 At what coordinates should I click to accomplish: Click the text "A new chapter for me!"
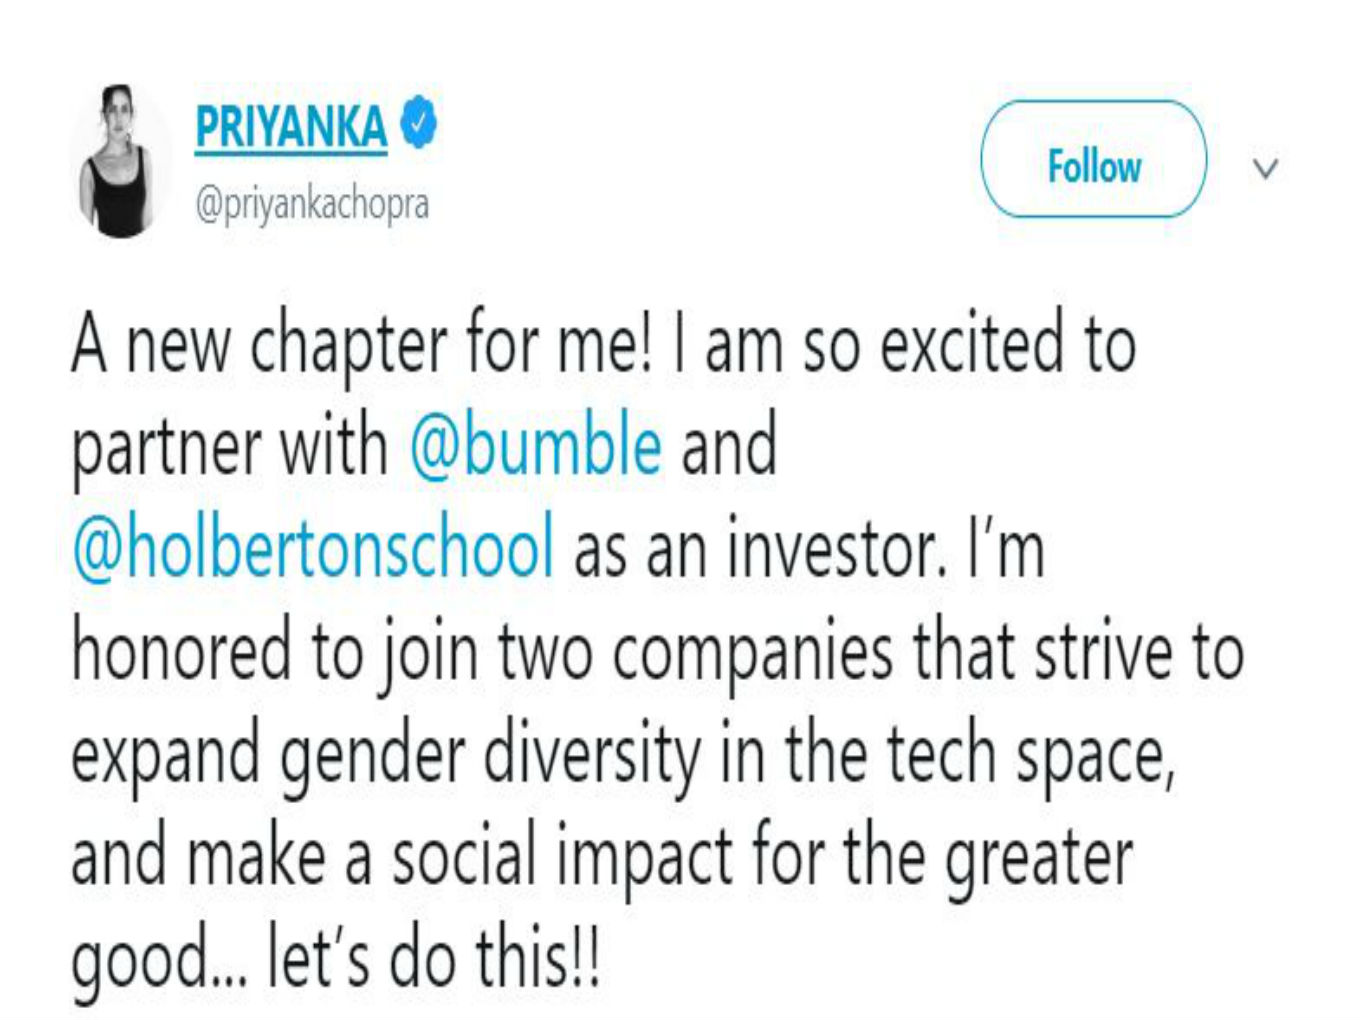click(360, 345)
